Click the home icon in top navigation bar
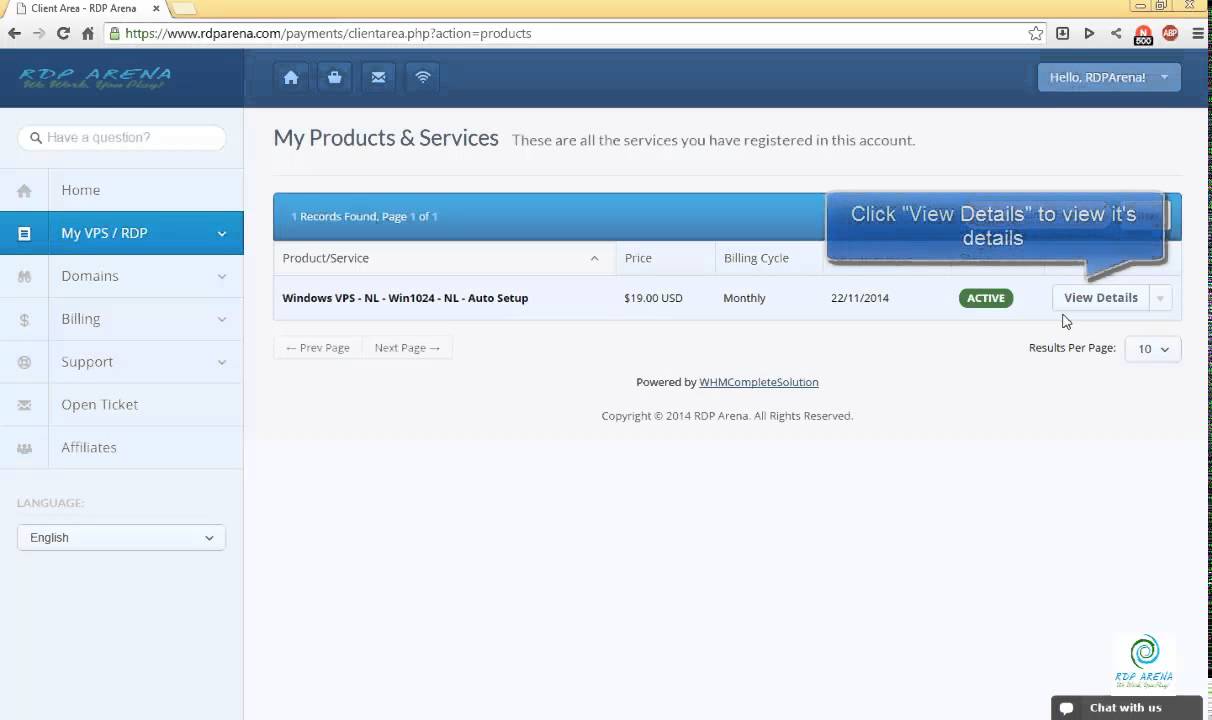 pos(291,77)
